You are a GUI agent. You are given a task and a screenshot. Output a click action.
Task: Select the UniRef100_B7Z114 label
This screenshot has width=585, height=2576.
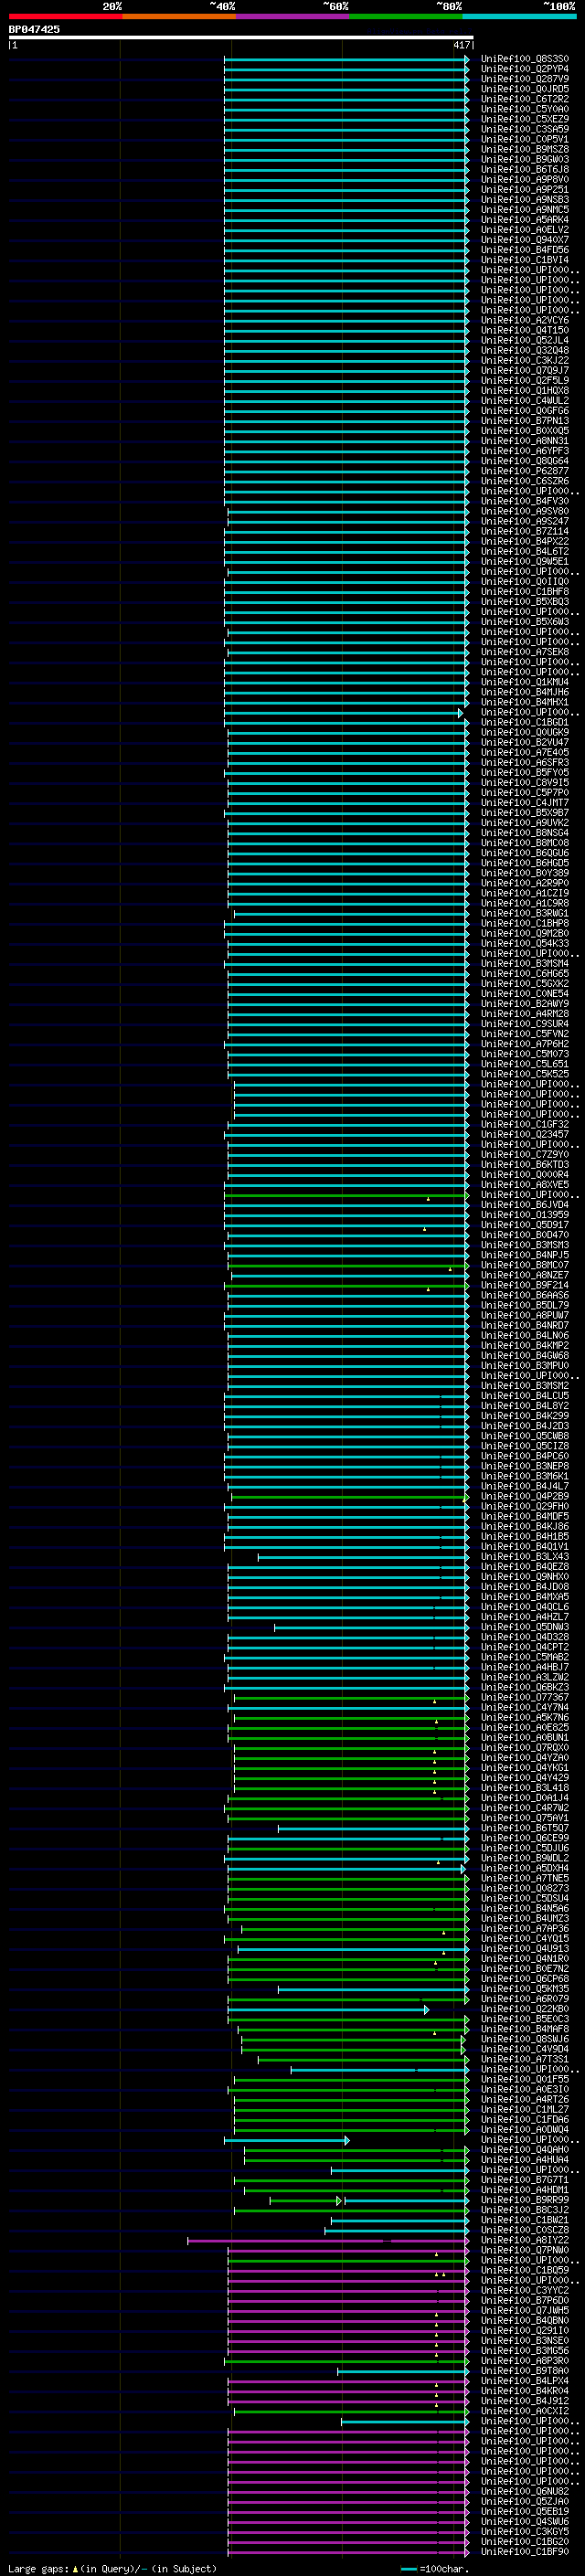pos(524,531)
